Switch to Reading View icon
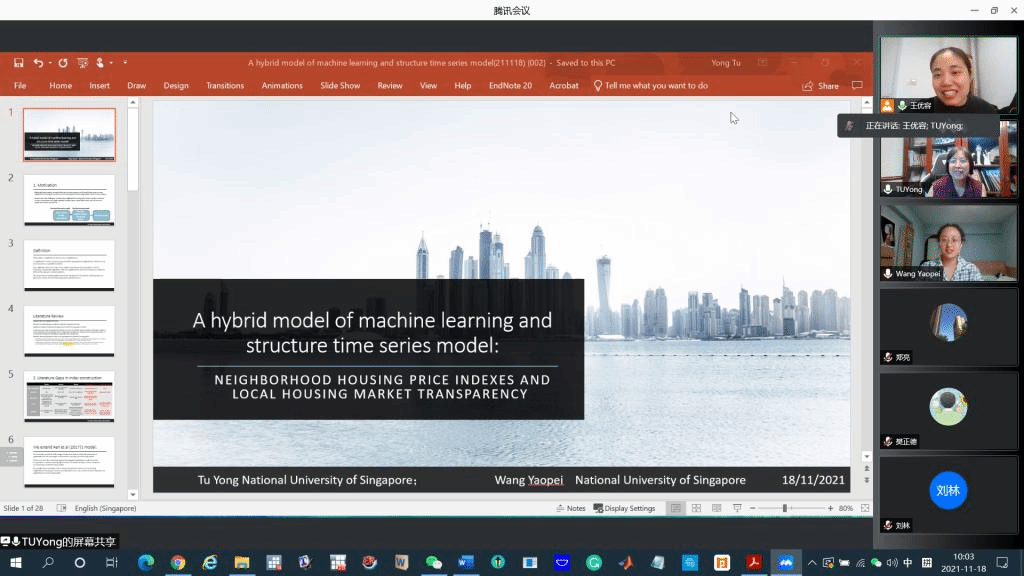Viewport: 1024px width, 576px height. tap(717, 508)
